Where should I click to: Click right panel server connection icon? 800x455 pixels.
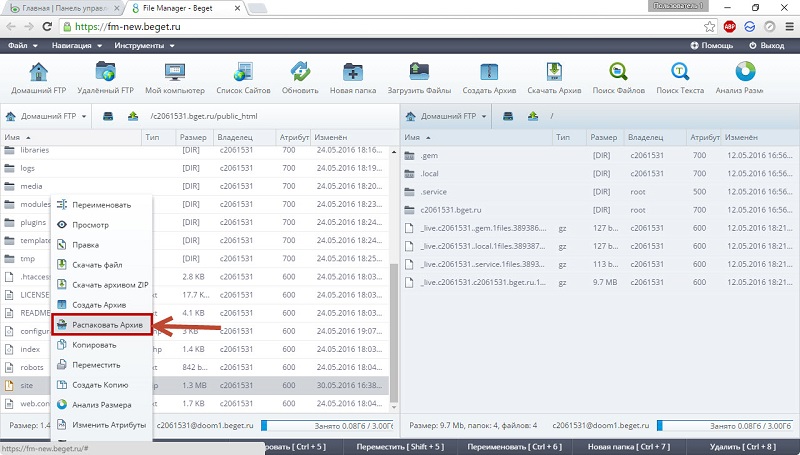coord(508,116)
